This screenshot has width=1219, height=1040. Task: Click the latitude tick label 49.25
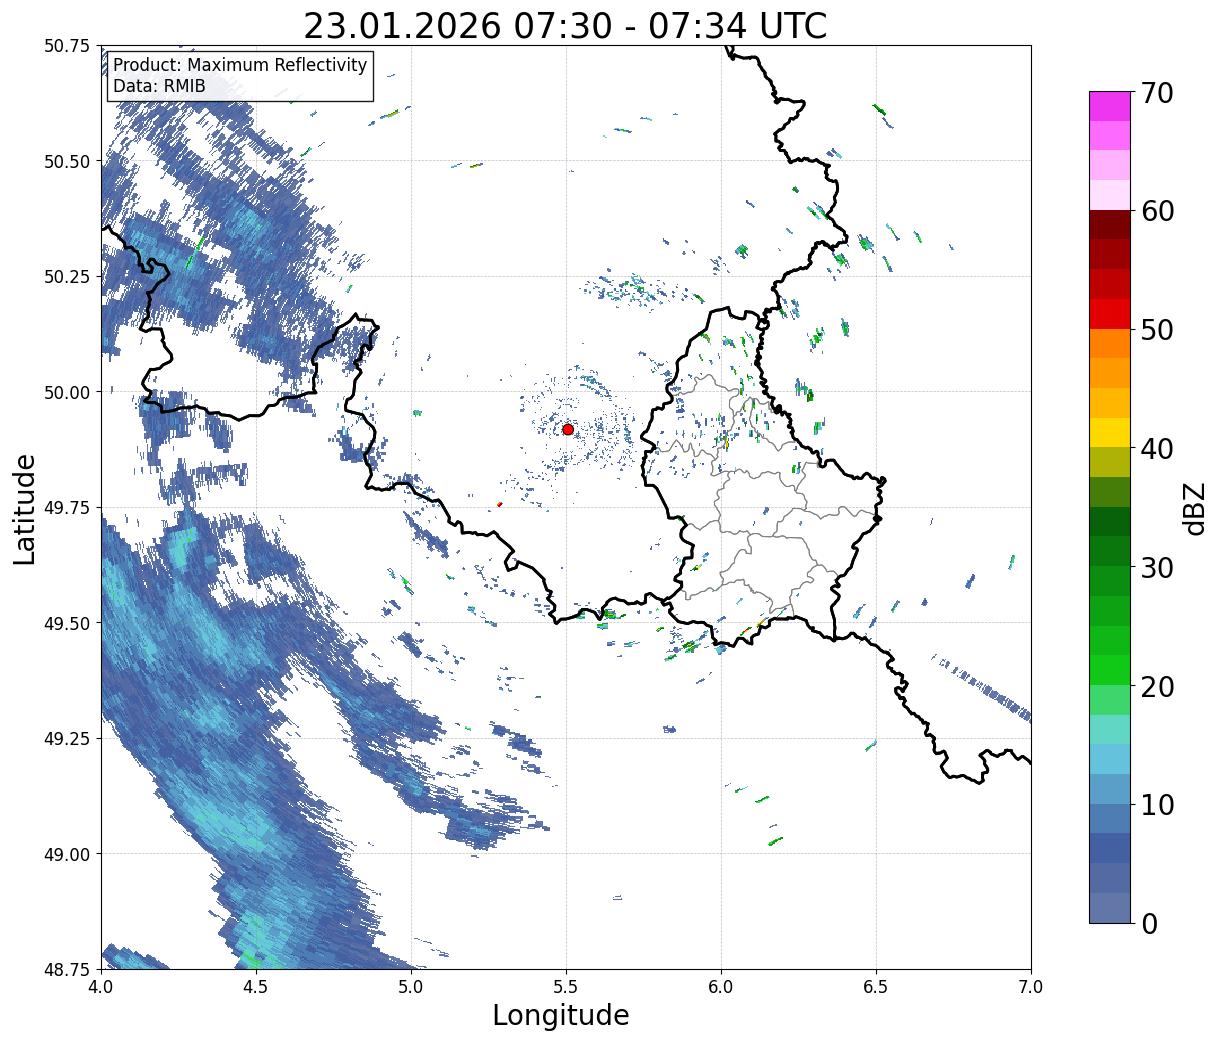[x=67, y=738]
